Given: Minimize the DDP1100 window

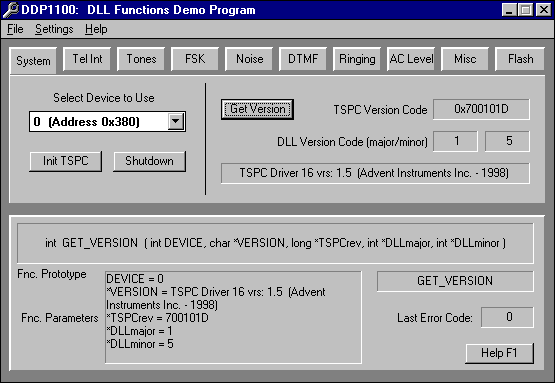Looking at the screenshot, I should coord(509,10).
